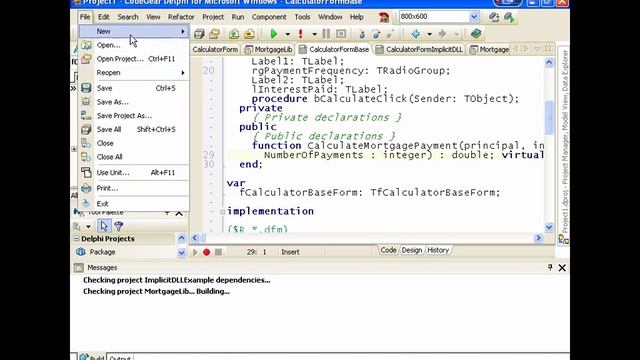
Task: Close the Messages panel
Action: [562, 268]
